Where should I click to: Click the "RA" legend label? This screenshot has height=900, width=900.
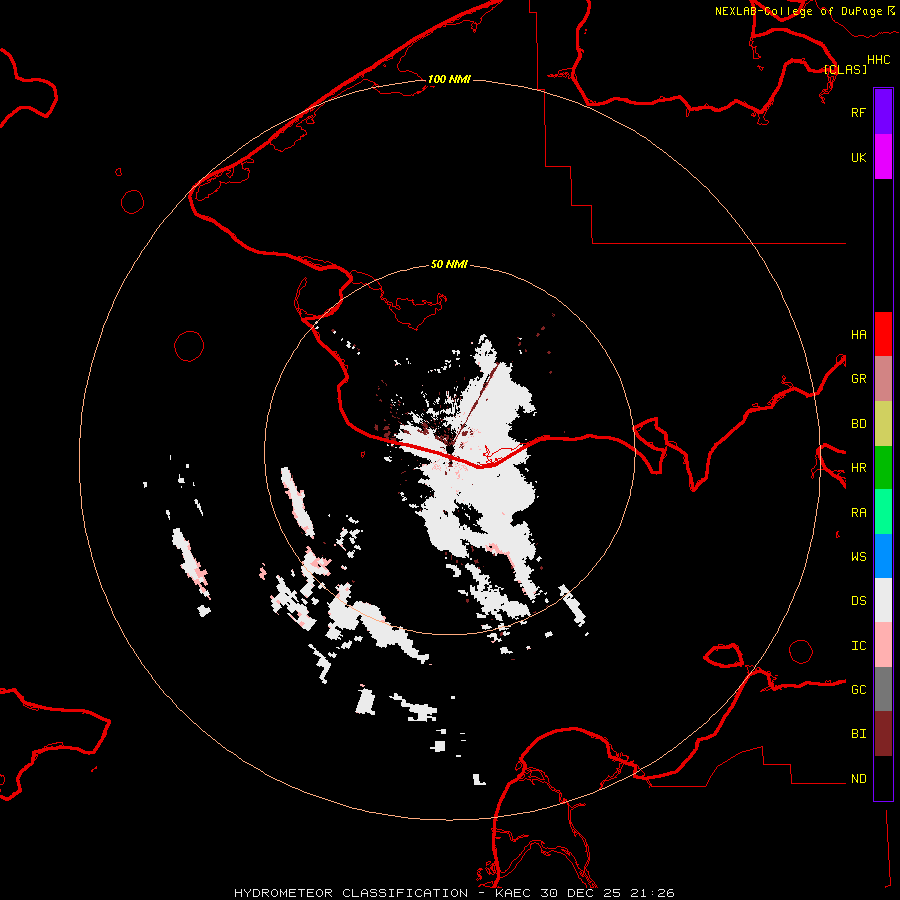858,513
